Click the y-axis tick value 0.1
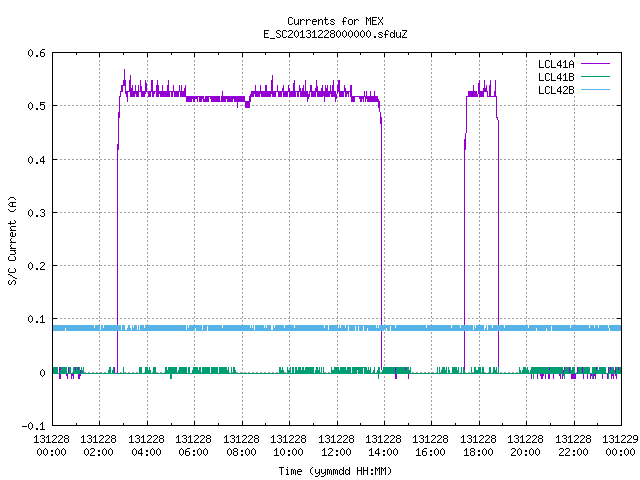 pos(36,319)
